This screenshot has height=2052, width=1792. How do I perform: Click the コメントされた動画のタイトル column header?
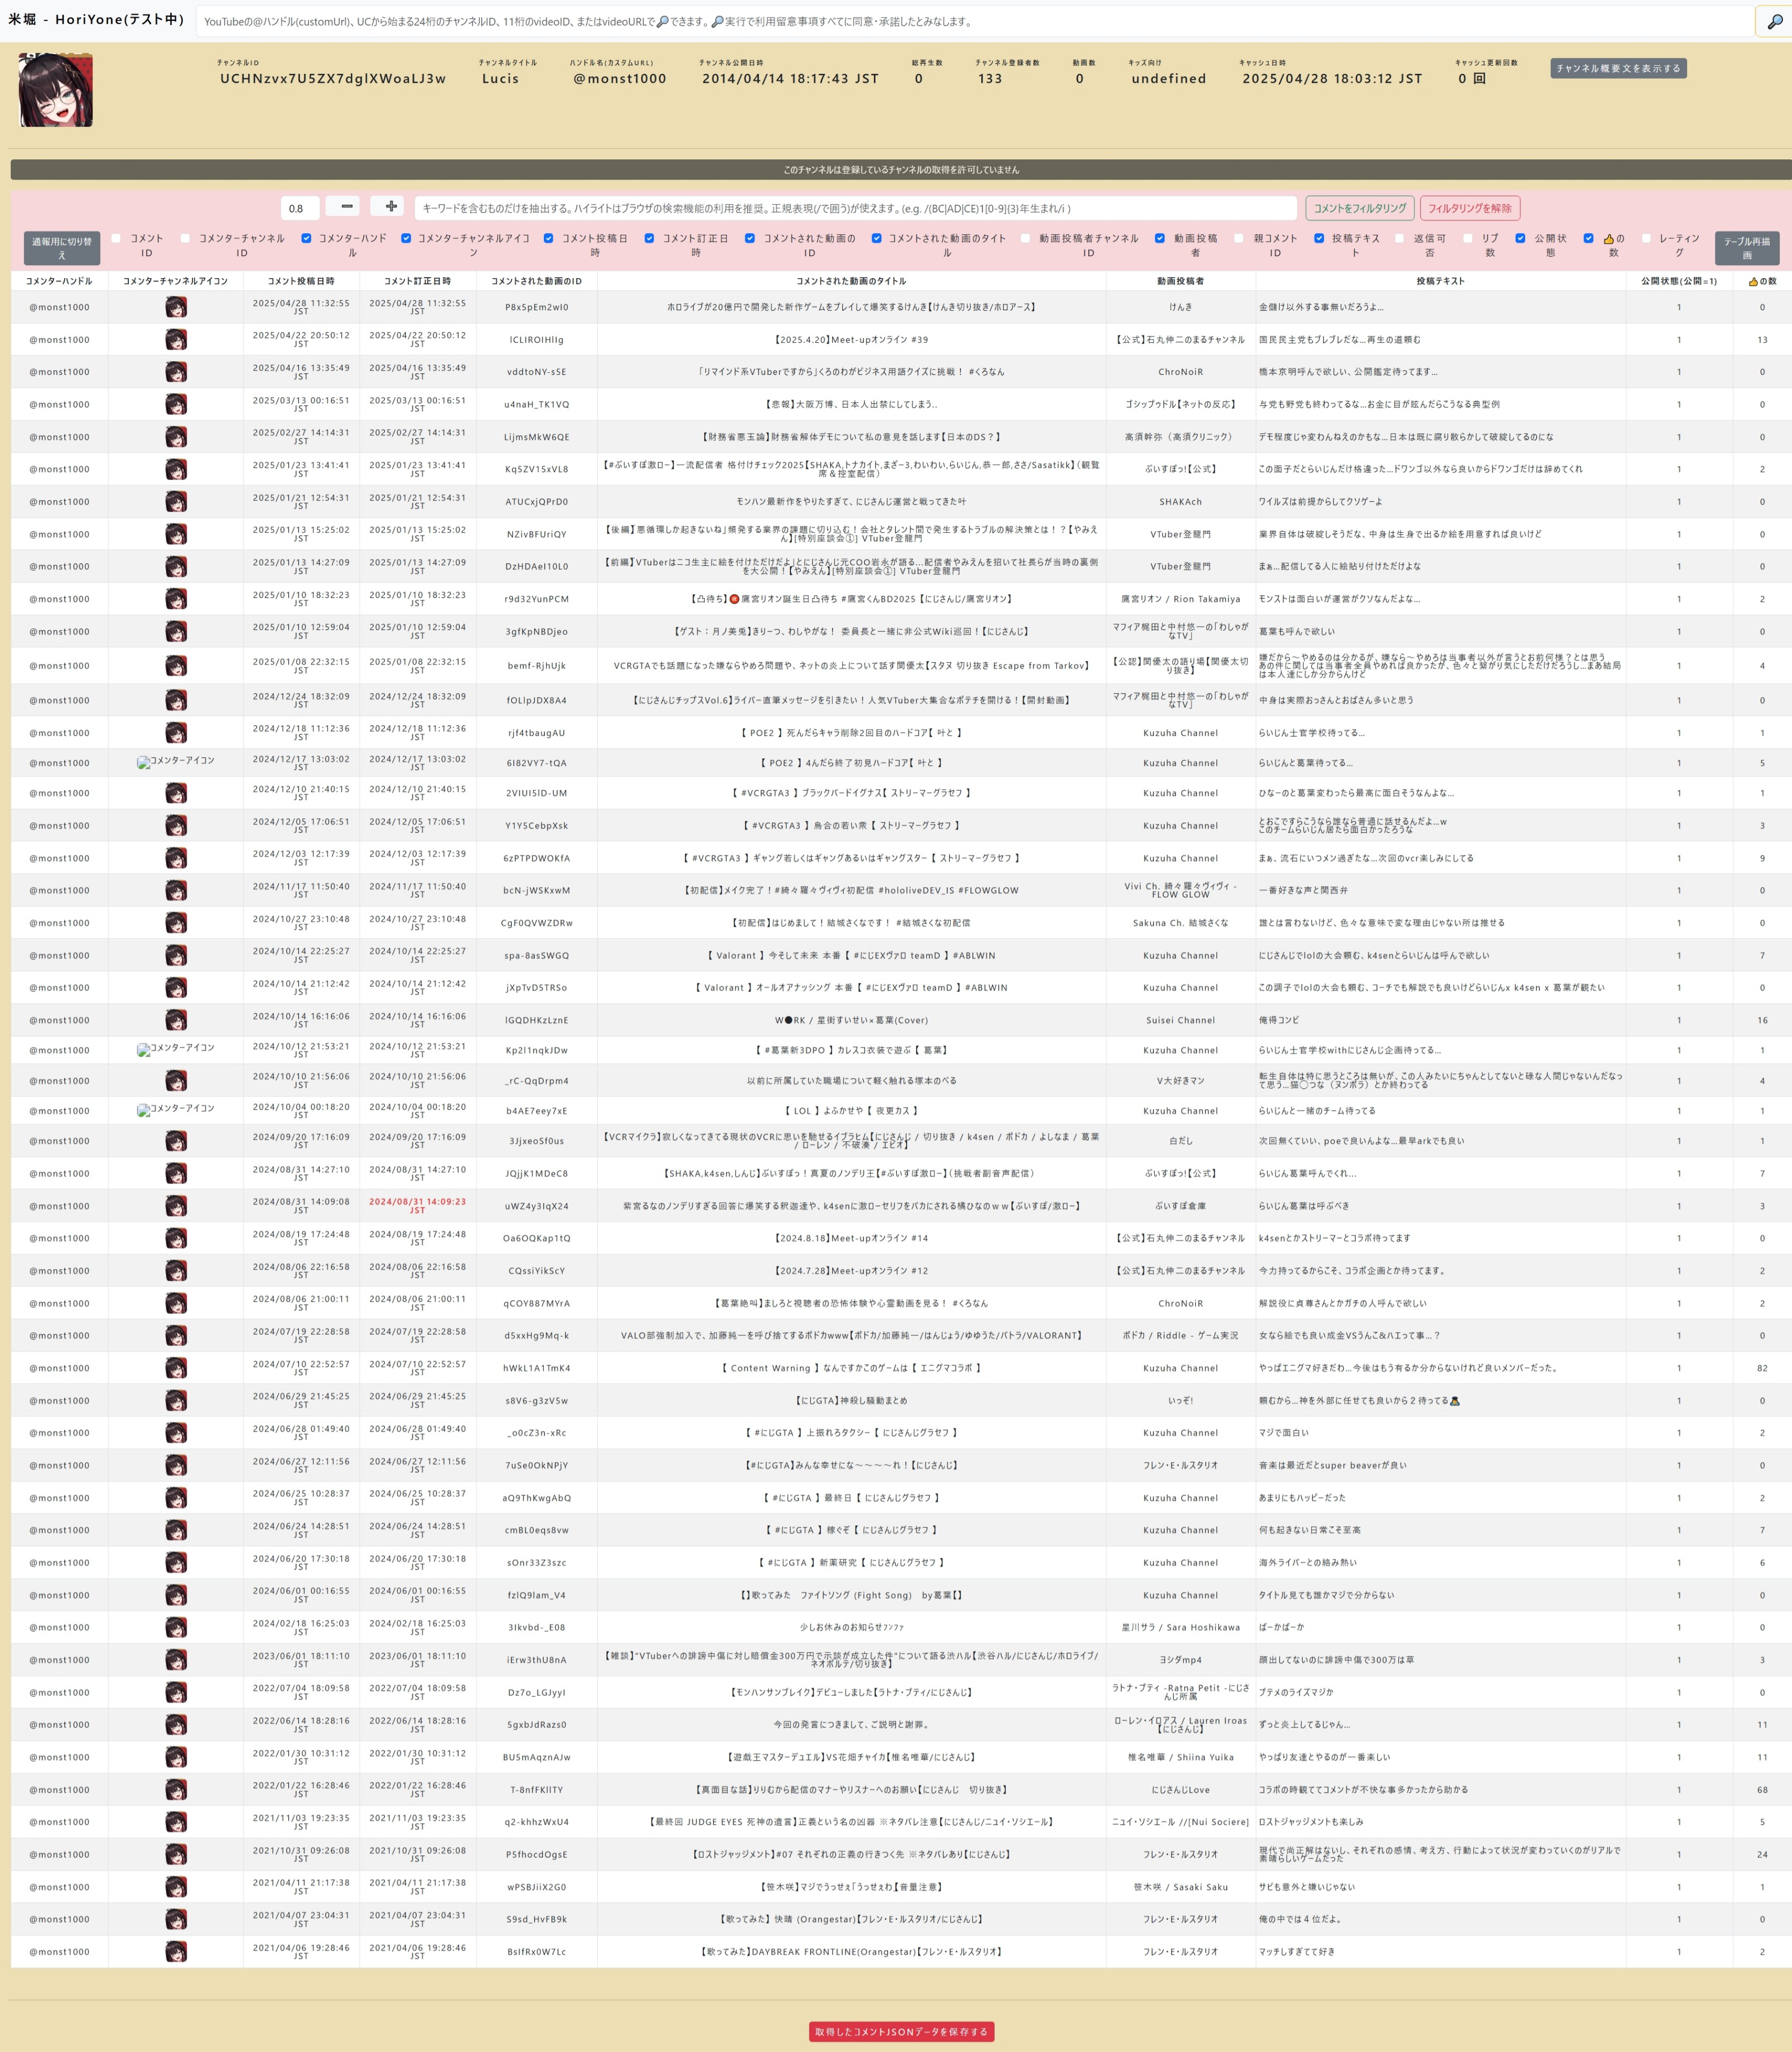coord(851,281)
